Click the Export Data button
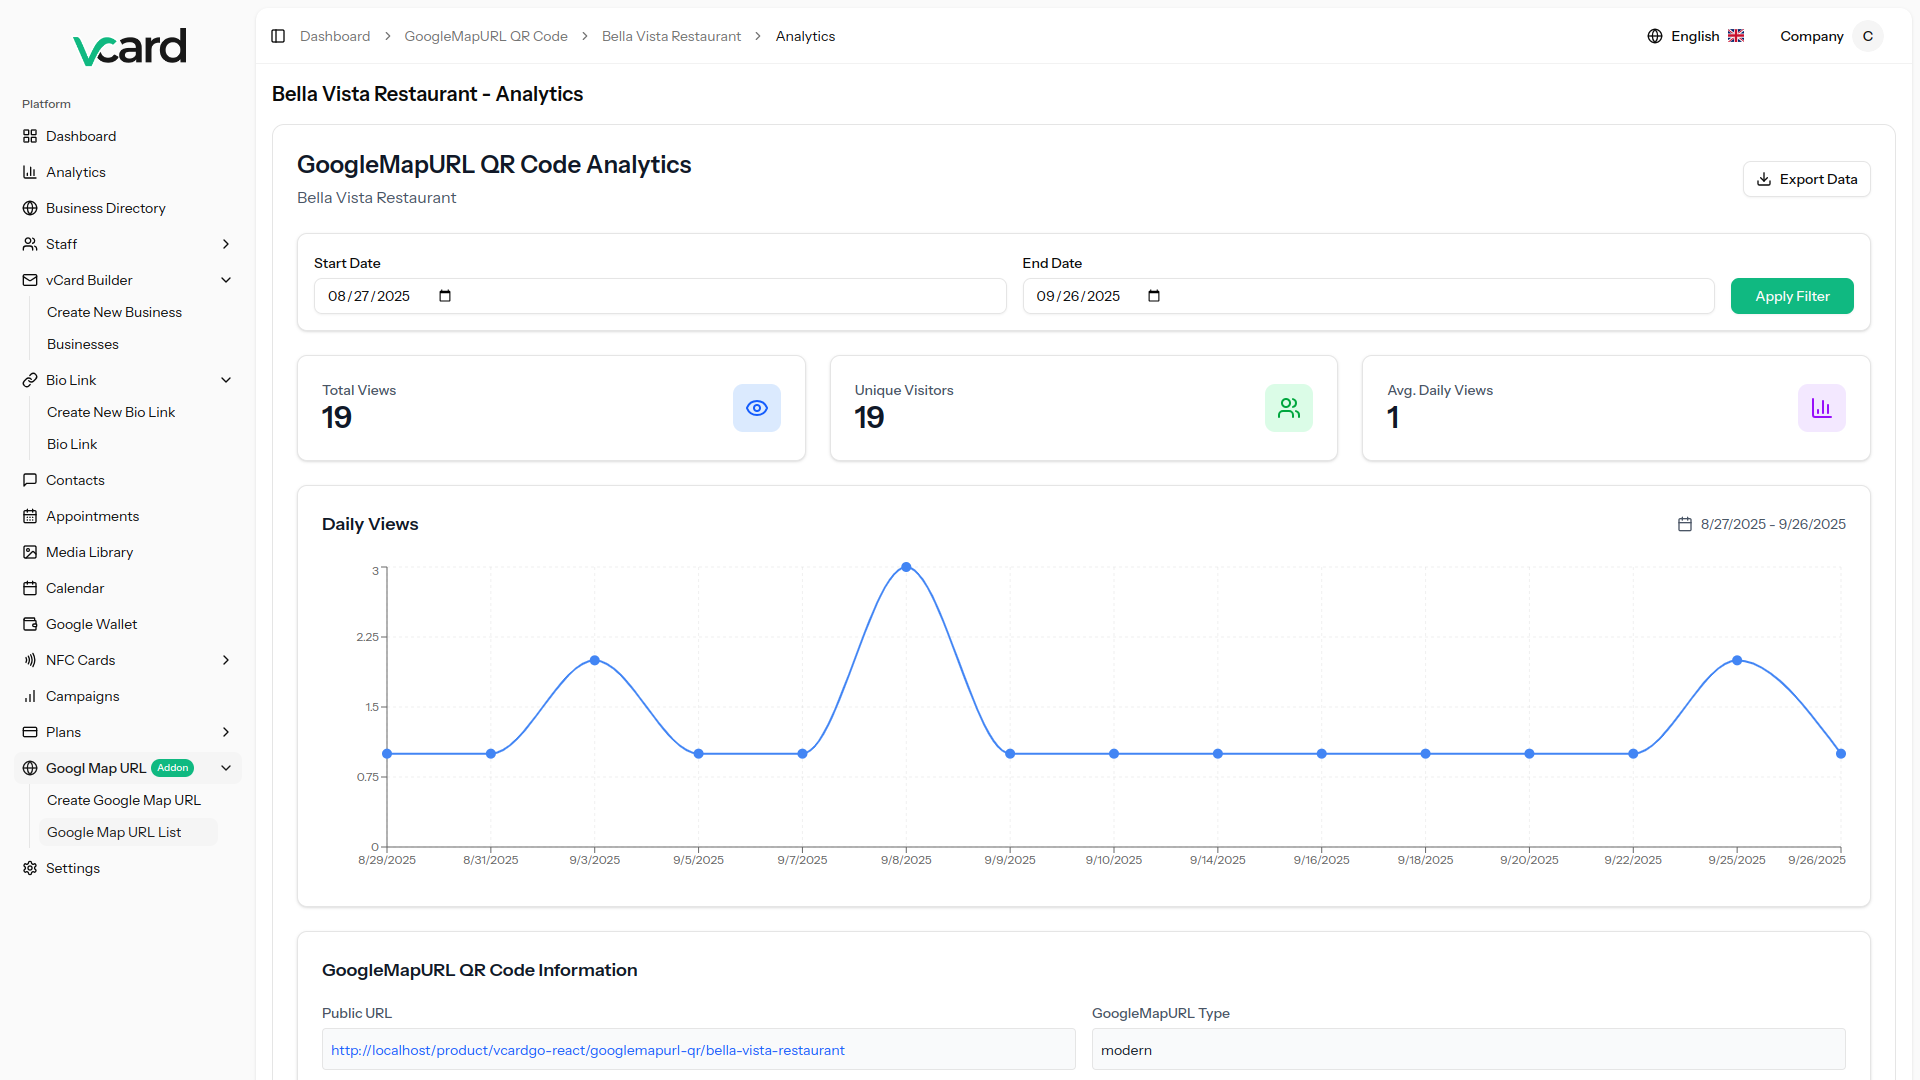1920x1080 pixels. pyautogui.click(x=1806, y=179)
